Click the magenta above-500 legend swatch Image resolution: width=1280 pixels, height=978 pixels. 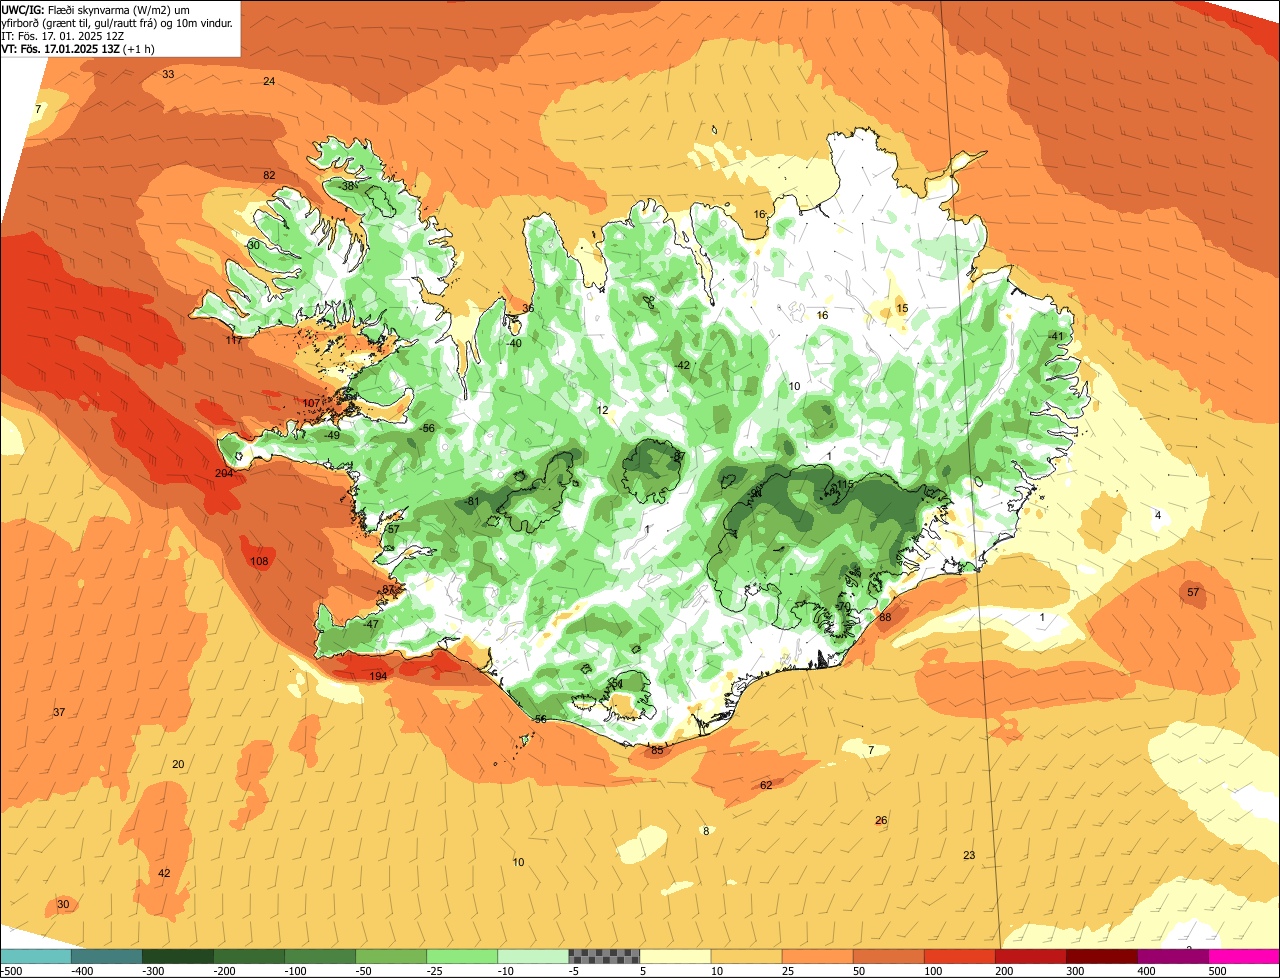pos(1244,956)
